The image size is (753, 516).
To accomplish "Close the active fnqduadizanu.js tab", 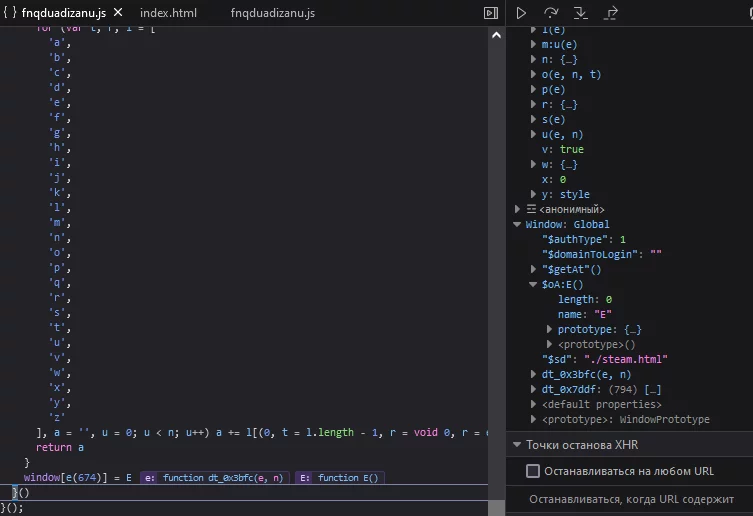I will (117, 14).
